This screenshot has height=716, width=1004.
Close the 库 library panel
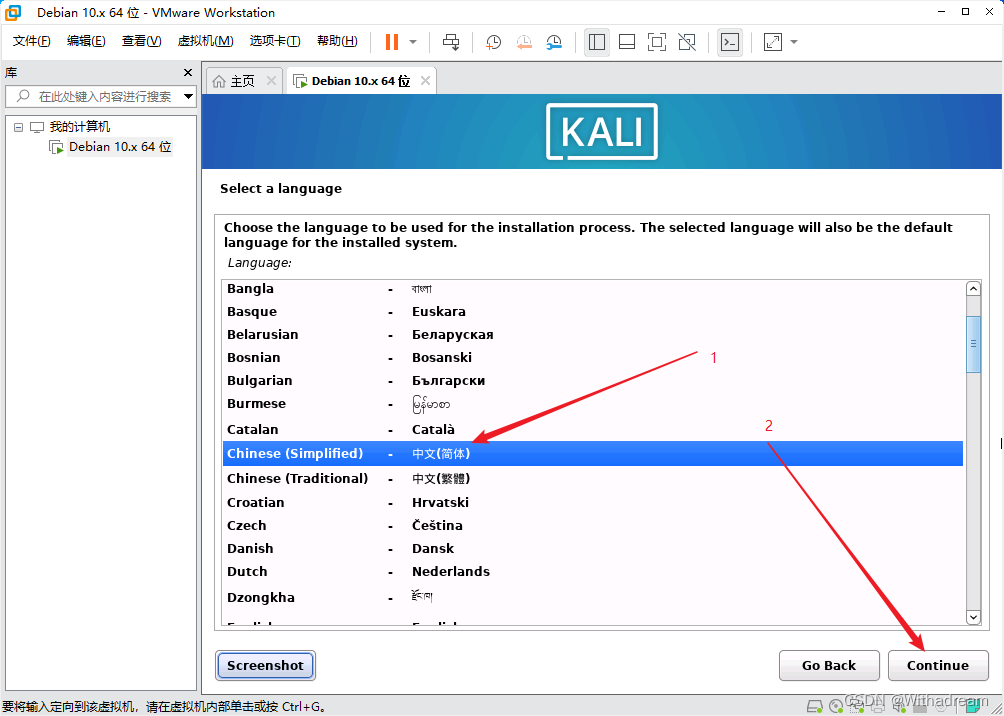(x=188, y=72)
